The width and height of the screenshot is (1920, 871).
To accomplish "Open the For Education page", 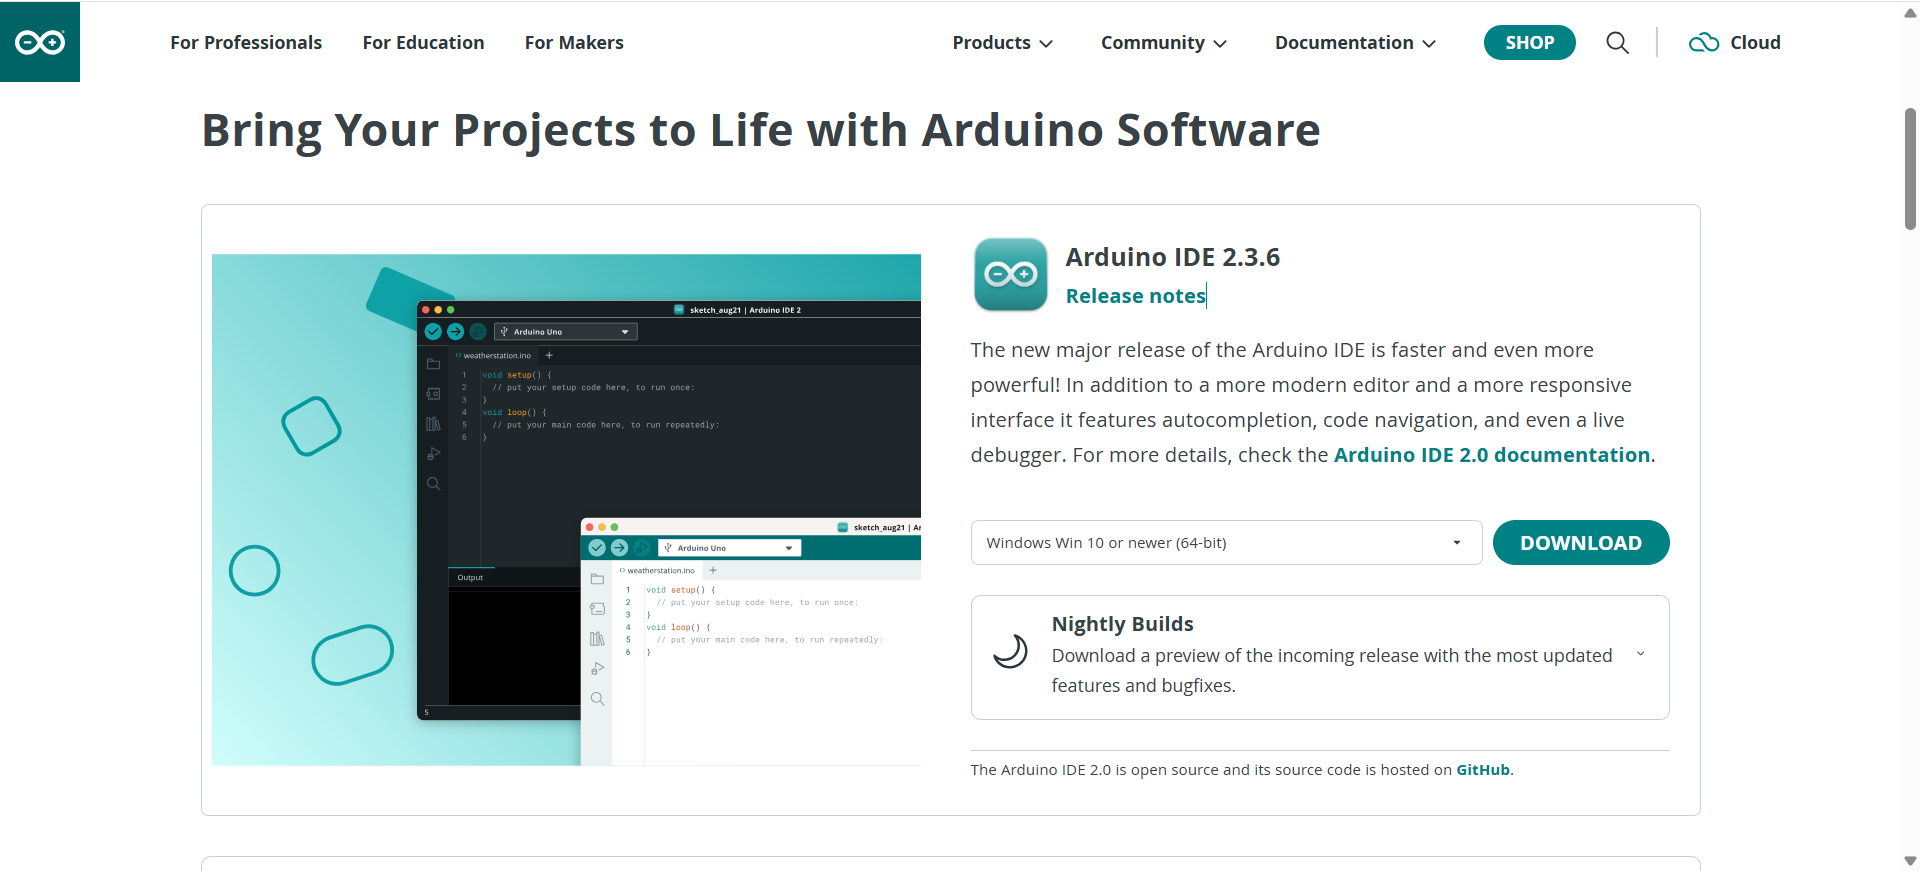I will 423,43.
